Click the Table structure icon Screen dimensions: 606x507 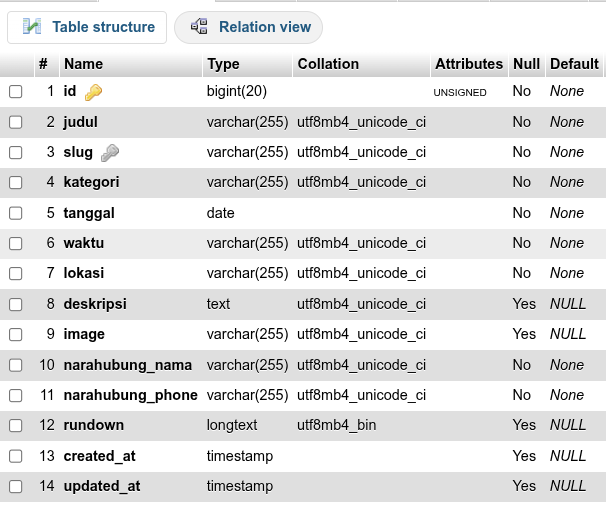click(x=32, y=27)
